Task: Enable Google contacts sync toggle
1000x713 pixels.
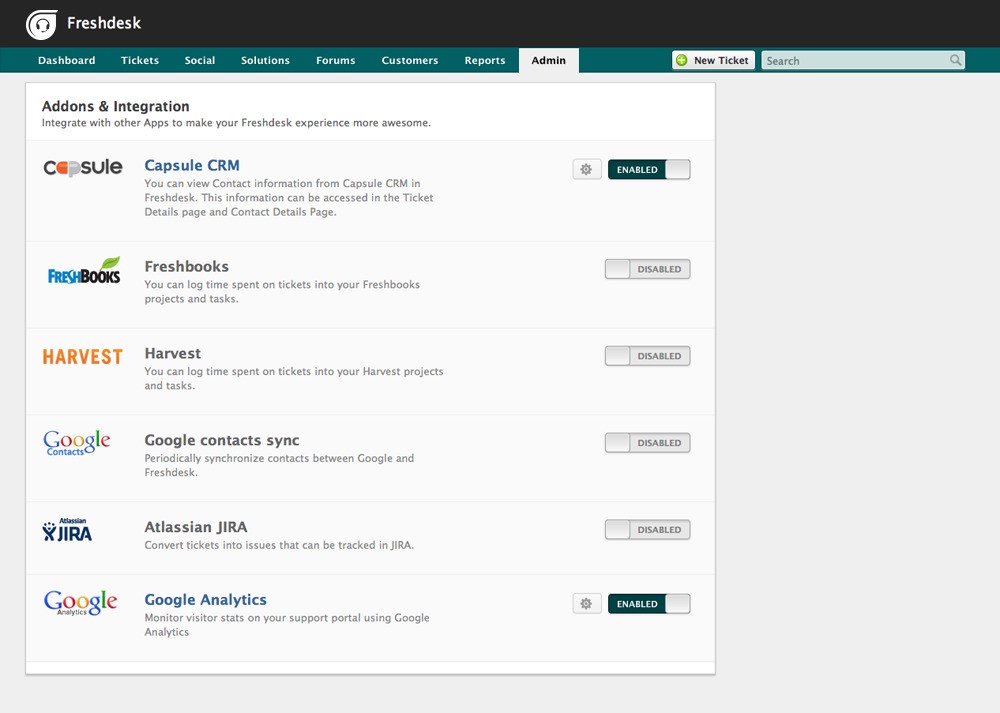Action: [647, 443]
